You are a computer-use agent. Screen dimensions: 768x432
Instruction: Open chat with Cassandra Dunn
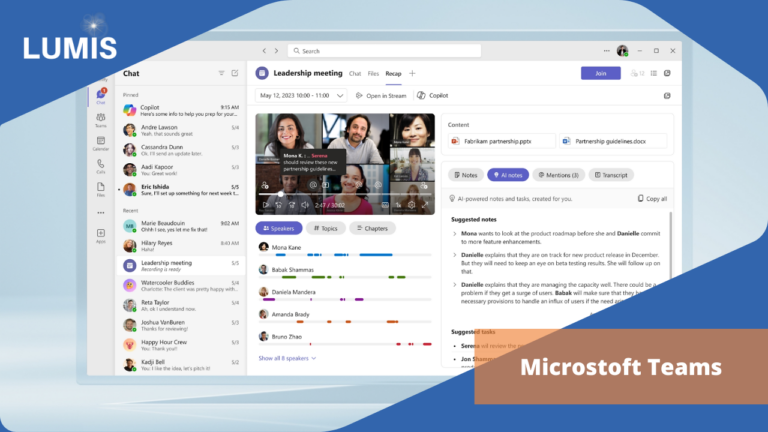click(181, 150)
